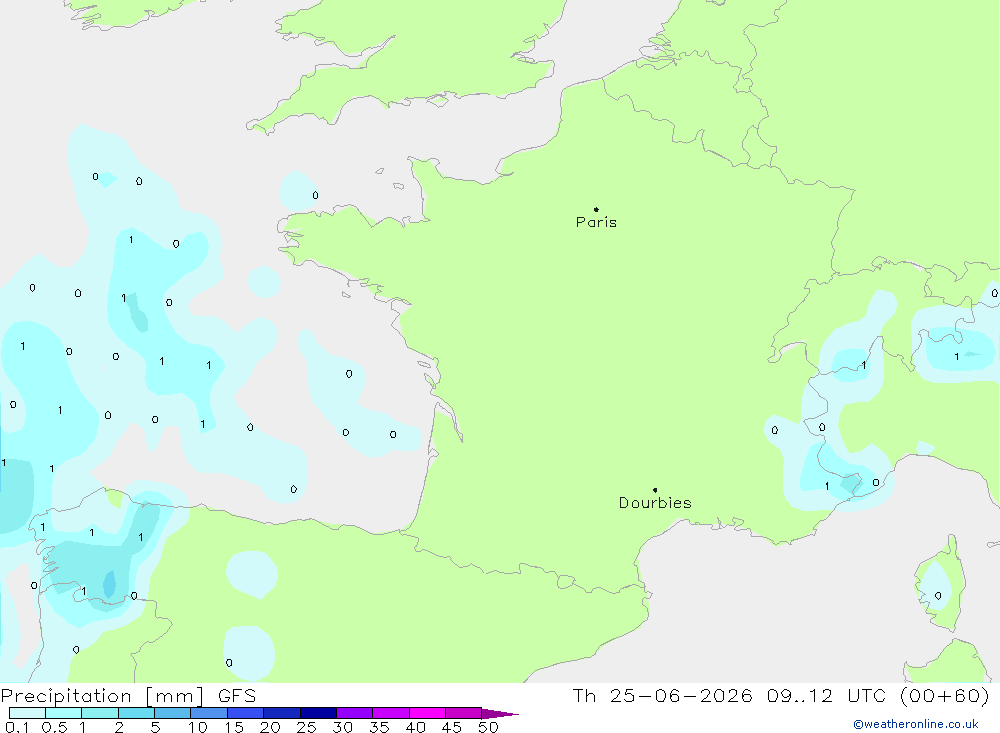Click the "(00+60)" forecast offset text

pyautogui.click(x=945, y=696)
